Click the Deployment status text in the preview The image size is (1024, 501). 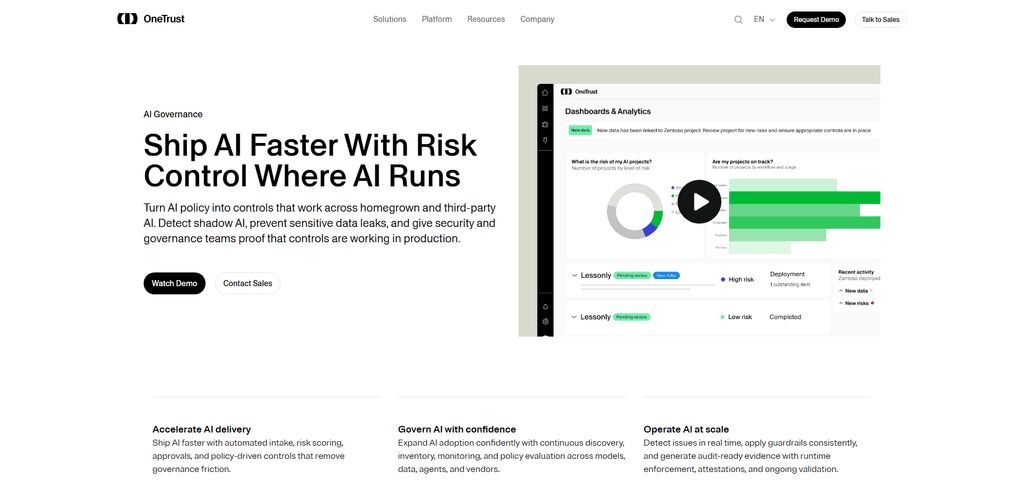pyautogui.click(x=788, y=274)
